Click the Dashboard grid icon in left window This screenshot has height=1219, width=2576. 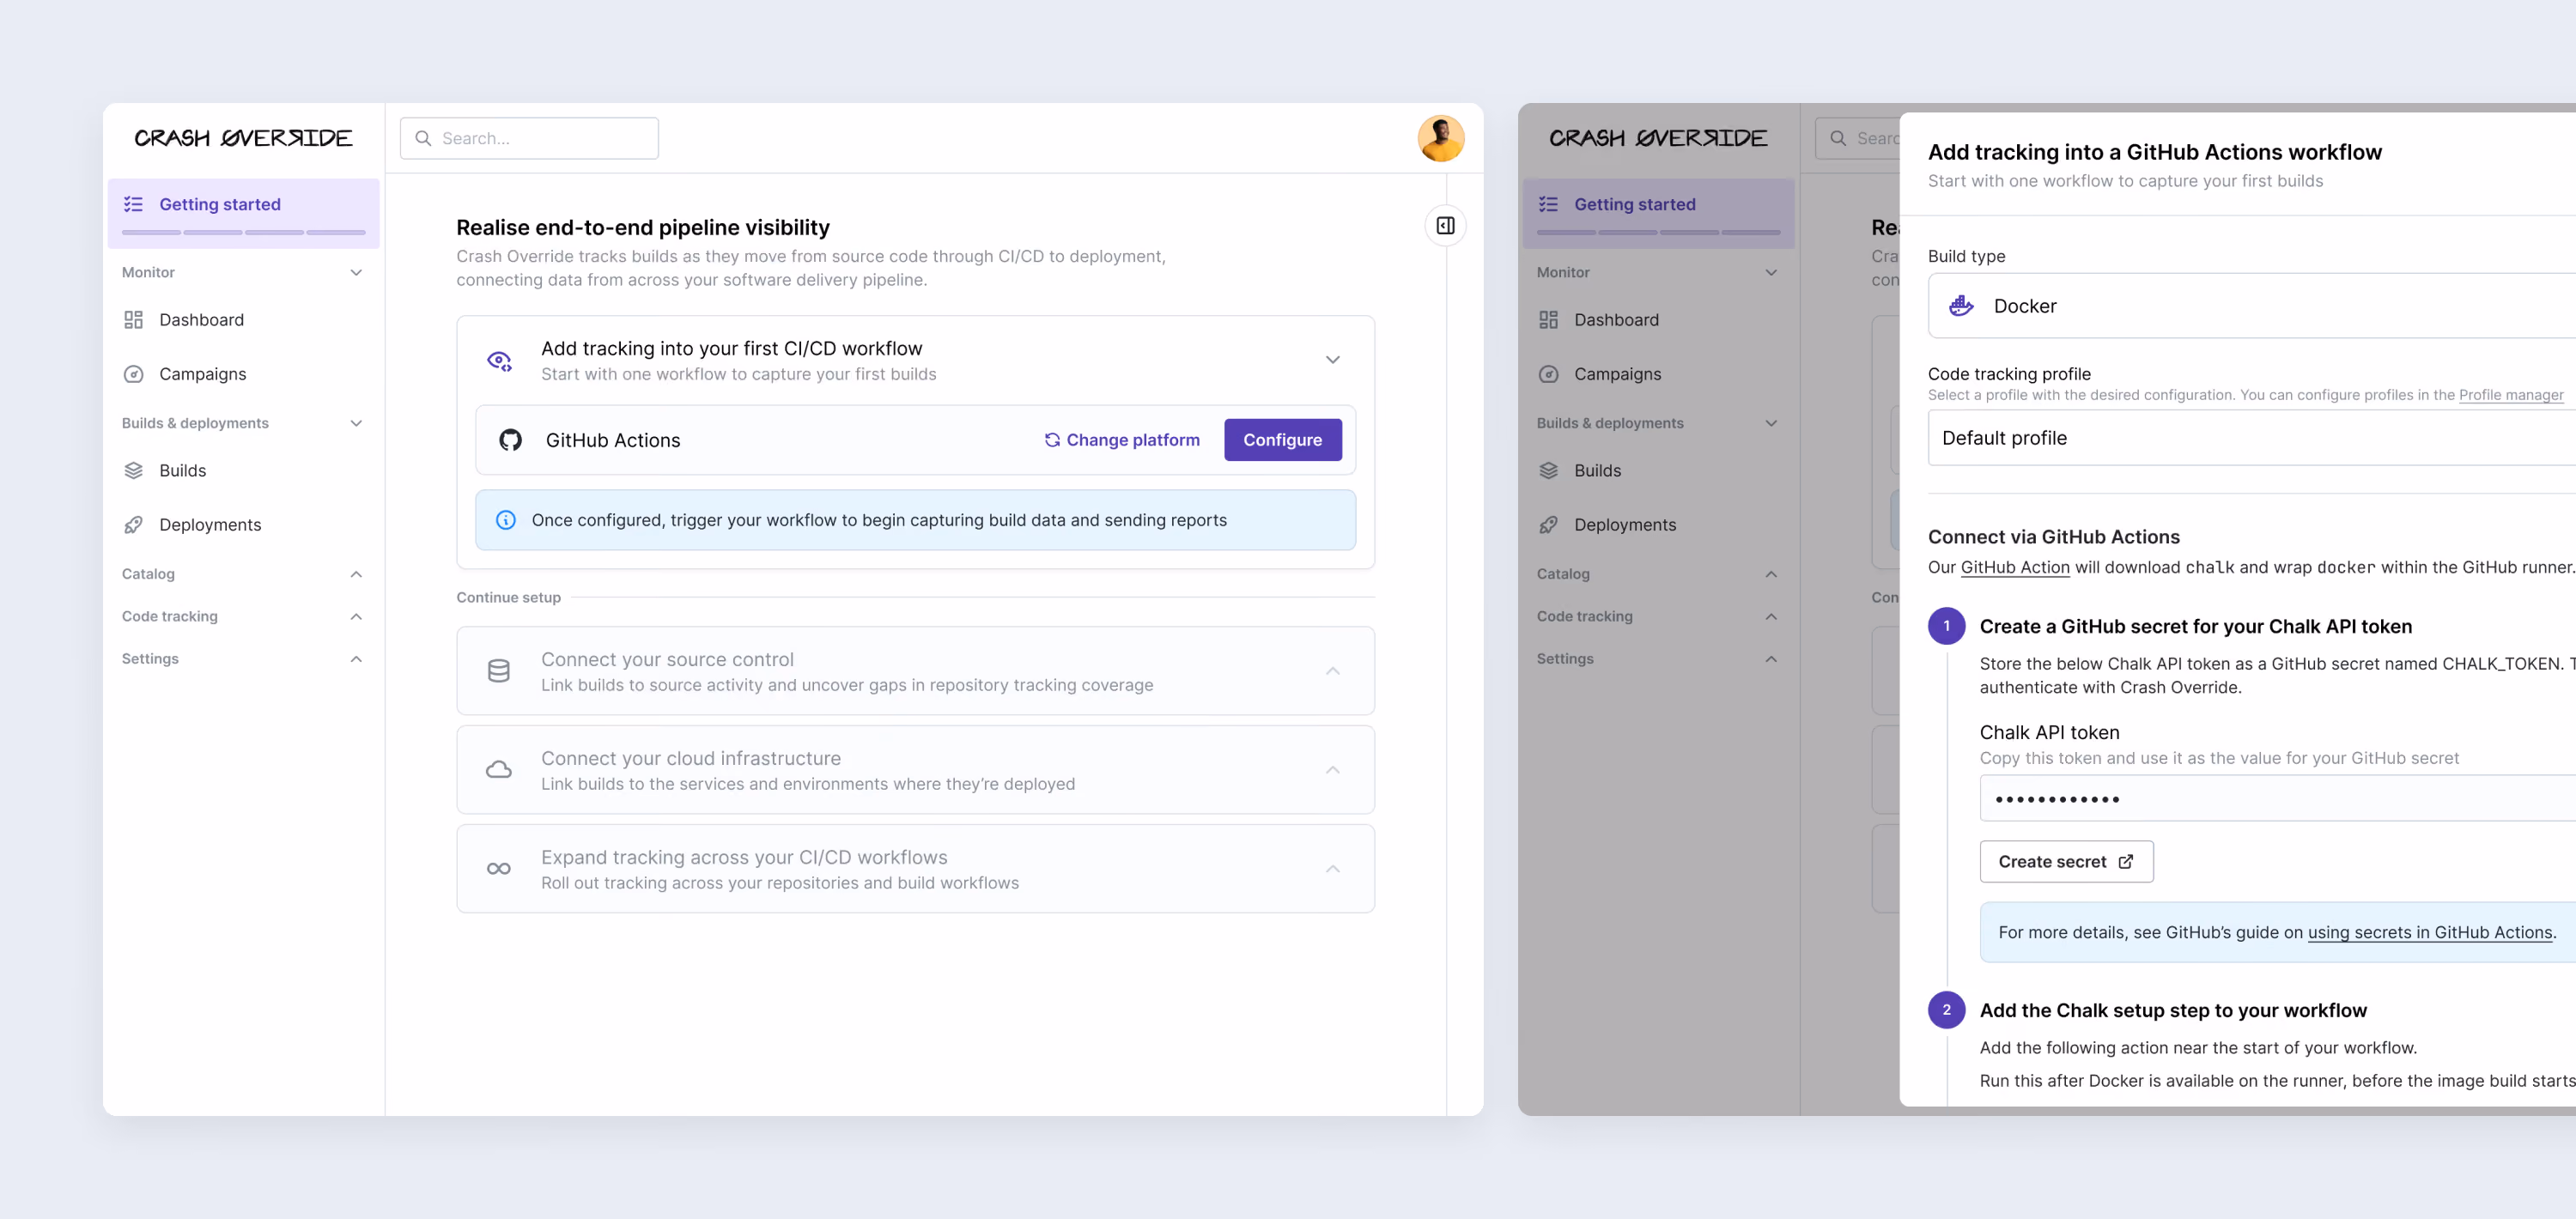(133, 320)
